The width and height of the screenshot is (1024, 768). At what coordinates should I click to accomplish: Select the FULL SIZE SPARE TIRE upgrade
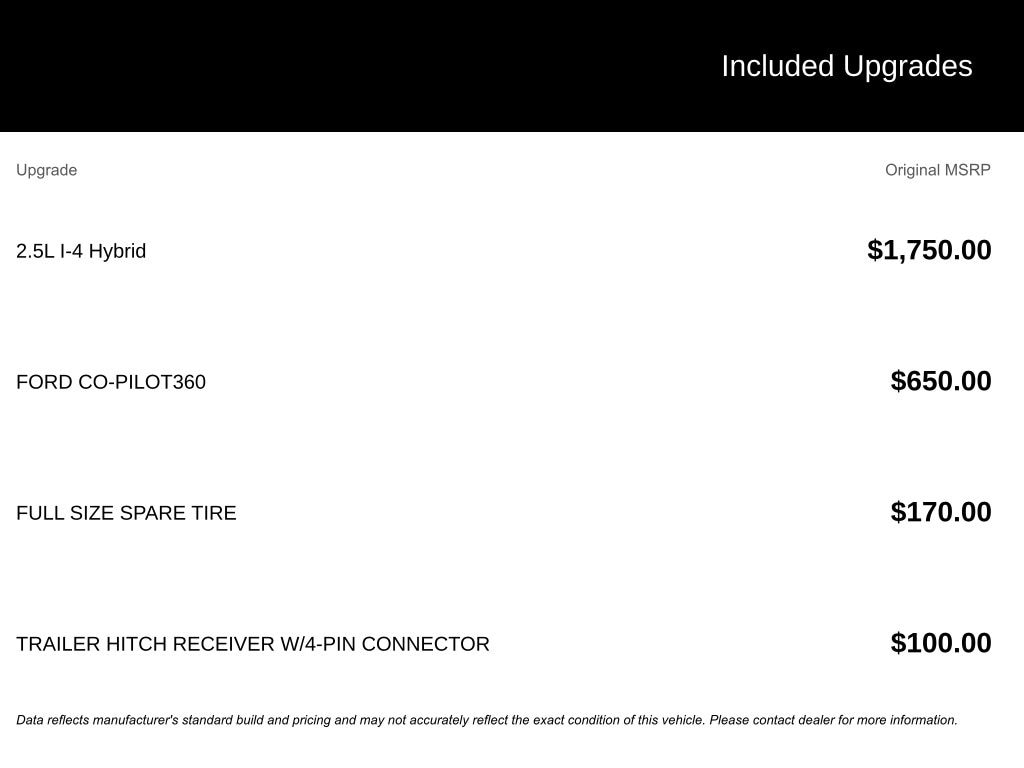click(x=126, y=513)
